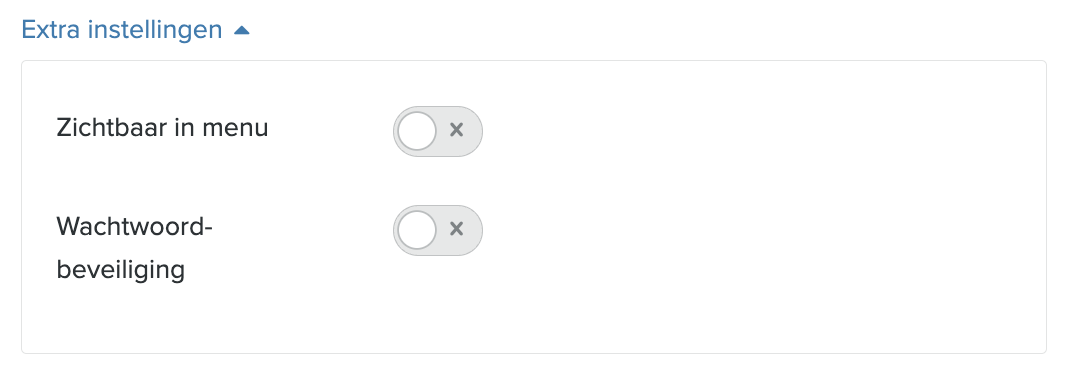Activate password protection via second switch
This screenshot has height=388, width=1076.
click(x=438, y=231)
